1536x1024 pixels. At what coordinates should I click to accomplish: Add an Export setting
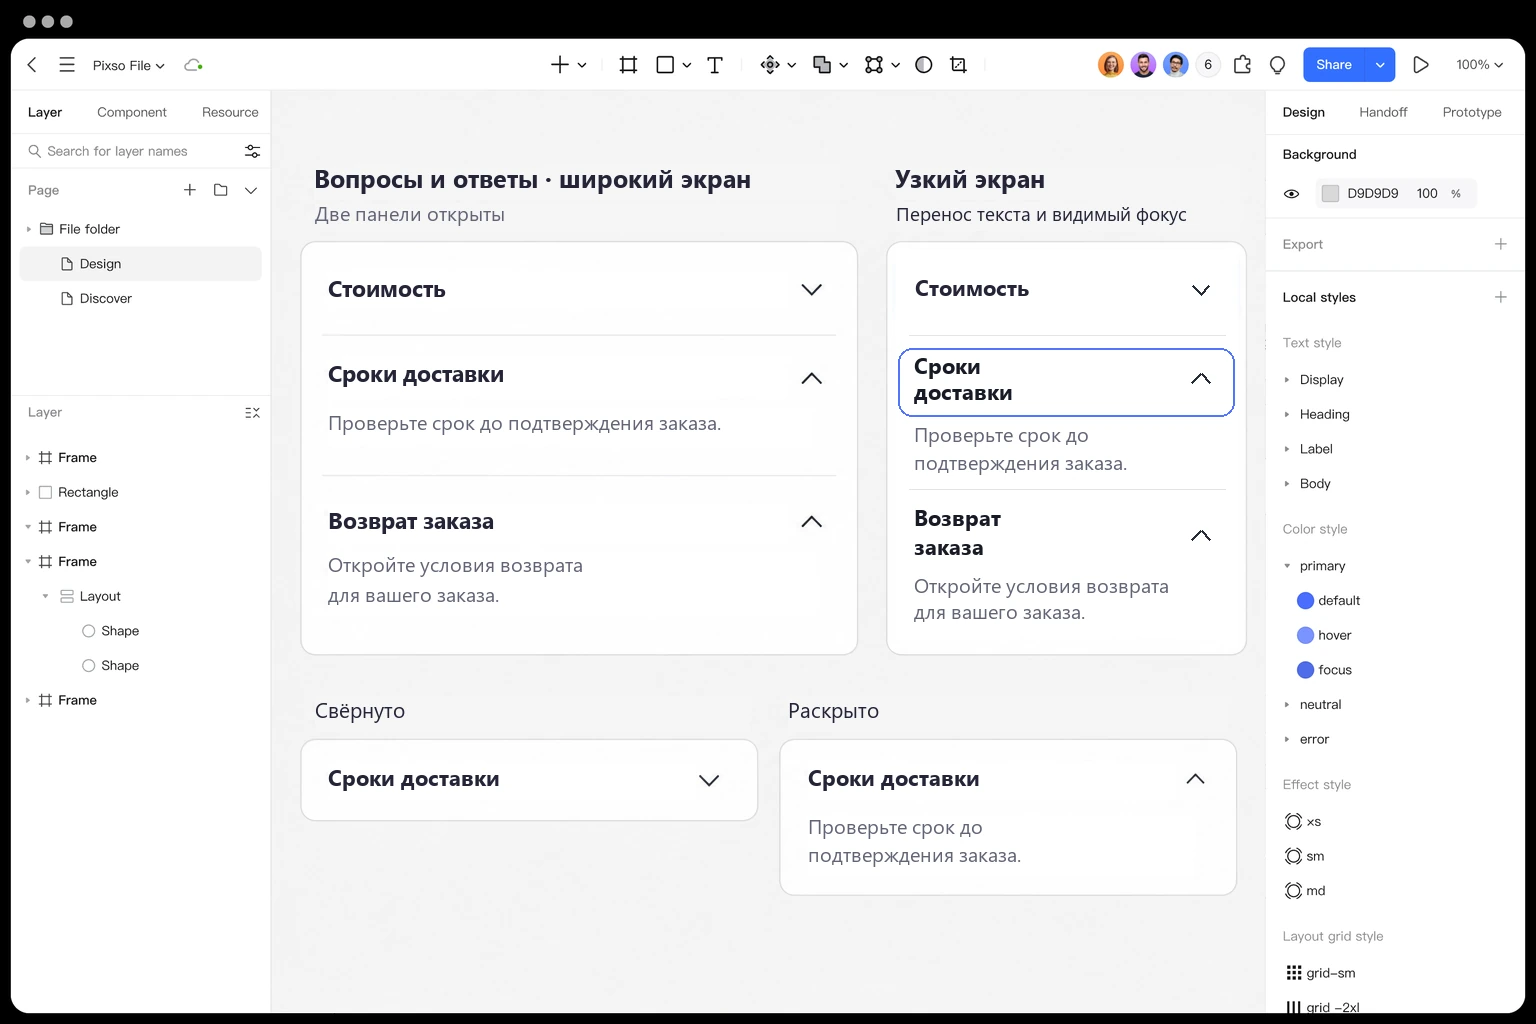pos(1500,244)
